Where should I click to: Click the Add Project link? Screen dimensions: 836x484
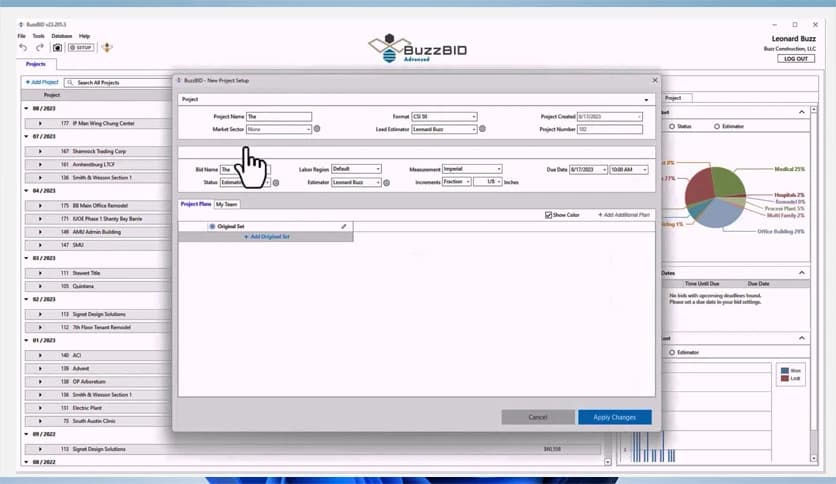point(42,83)
